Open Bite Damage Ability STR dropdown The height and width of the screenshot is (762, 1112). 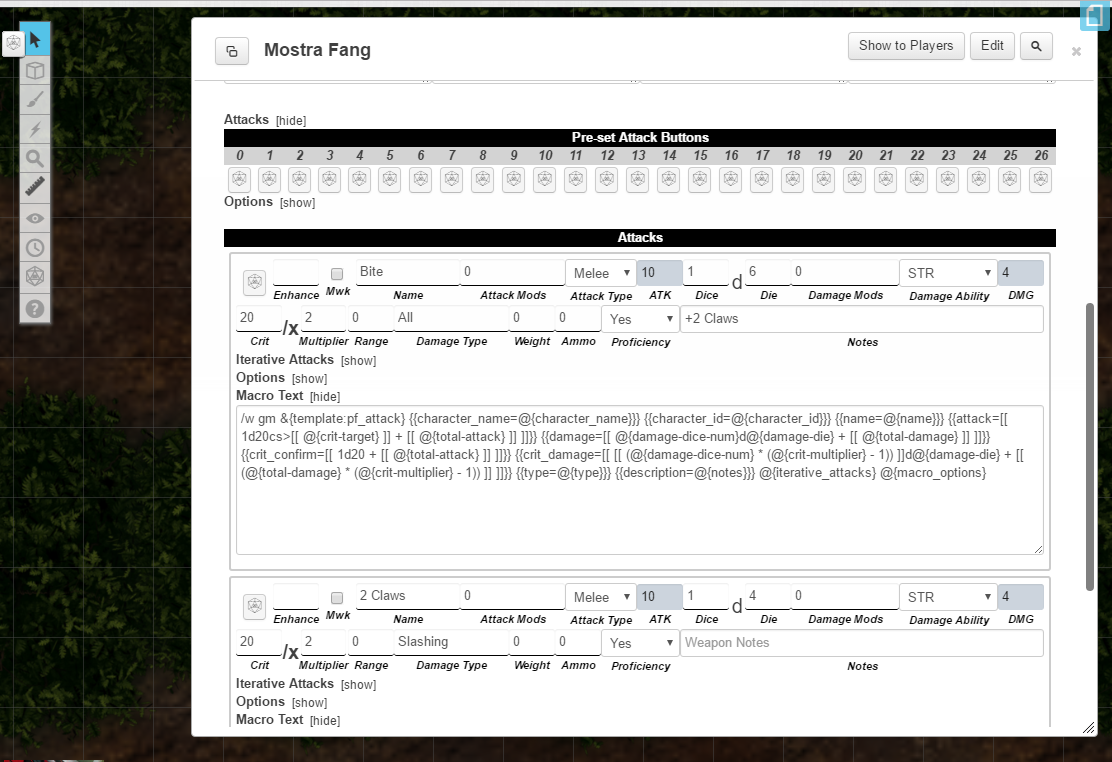click(947, 273)
